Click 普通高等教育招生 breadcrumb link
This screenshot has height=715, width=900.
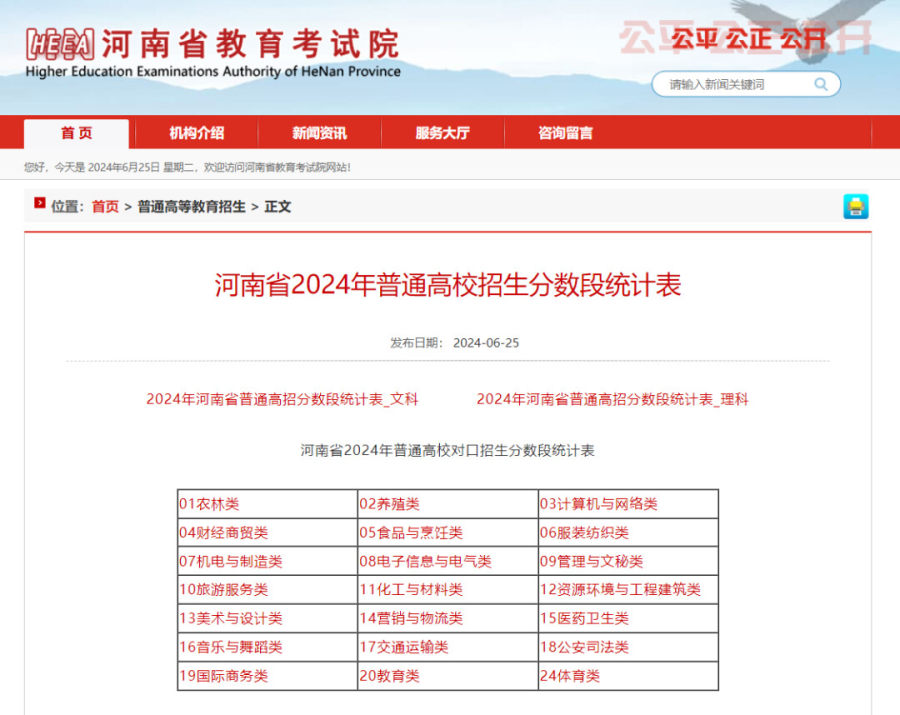[x=191, y=207]
